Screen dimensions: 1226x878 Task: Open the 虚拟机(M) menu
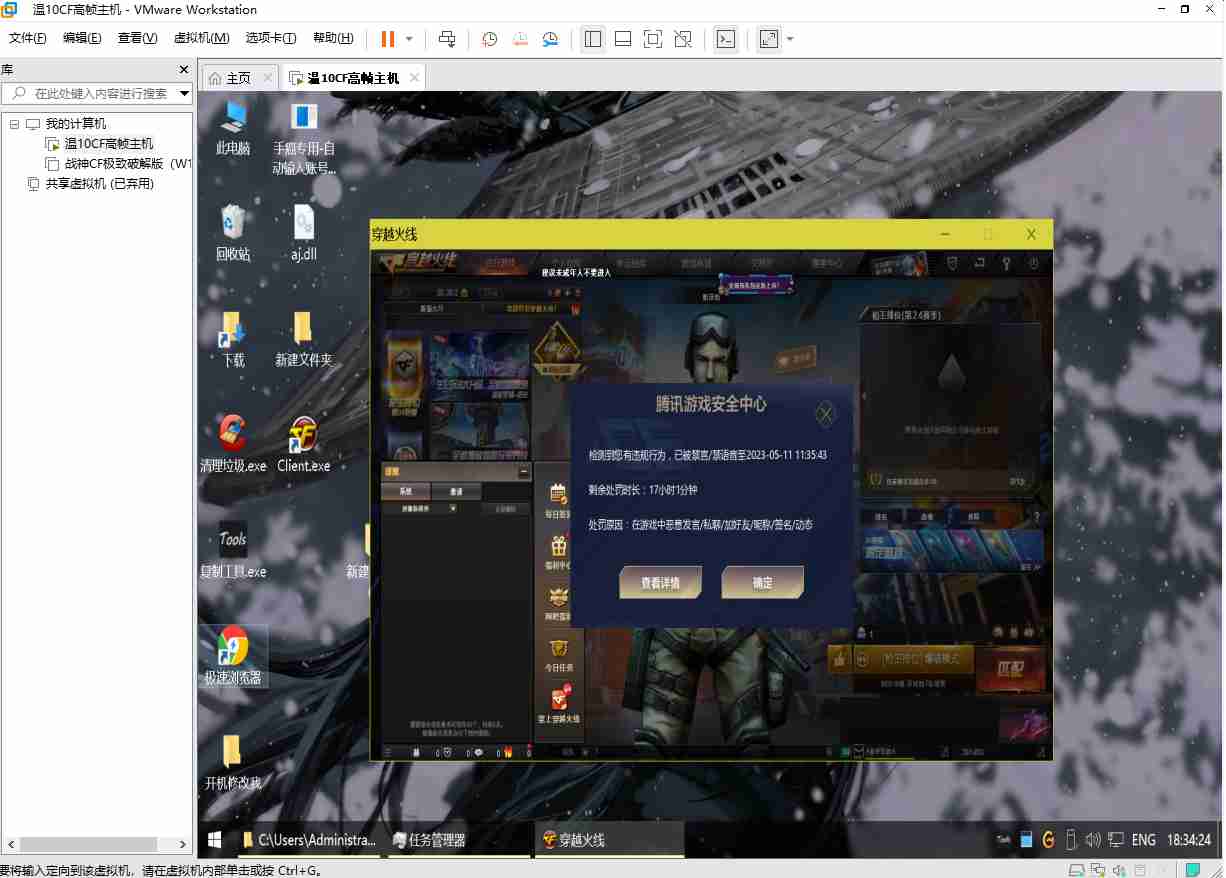click(x=202, y=38)
